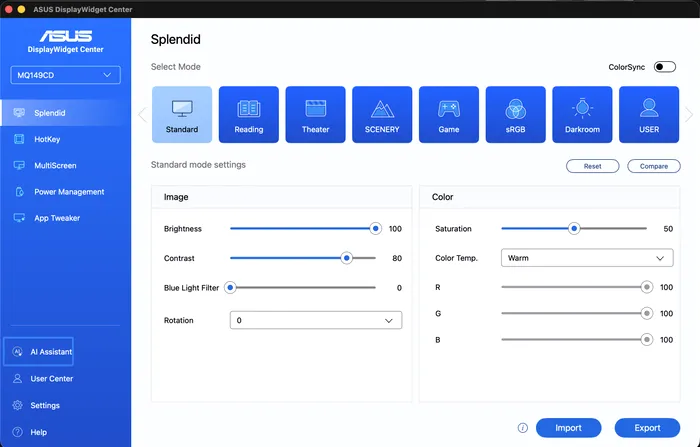Click the Contrast value 80
Image resolution: width=700 pixels, height=447 pixels.
397,258
